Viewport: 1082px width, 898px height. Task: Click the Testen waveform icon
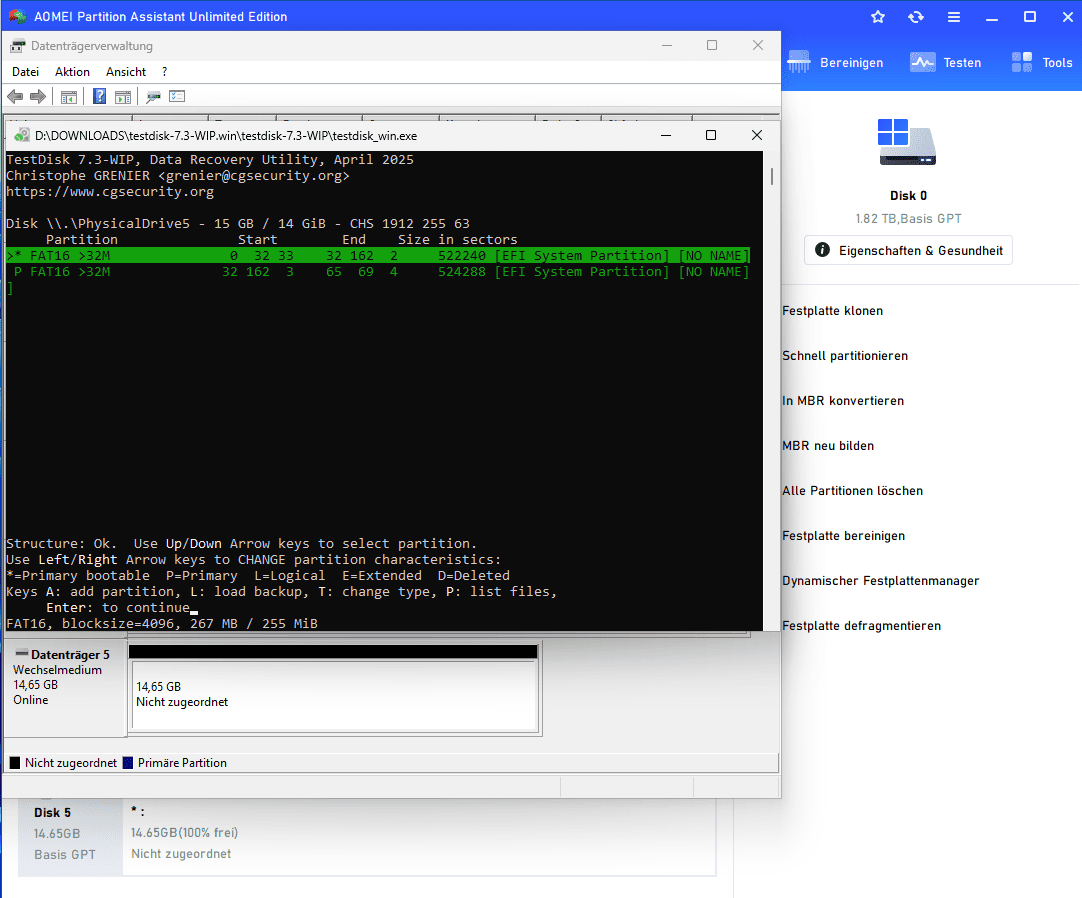coord(923,62)
